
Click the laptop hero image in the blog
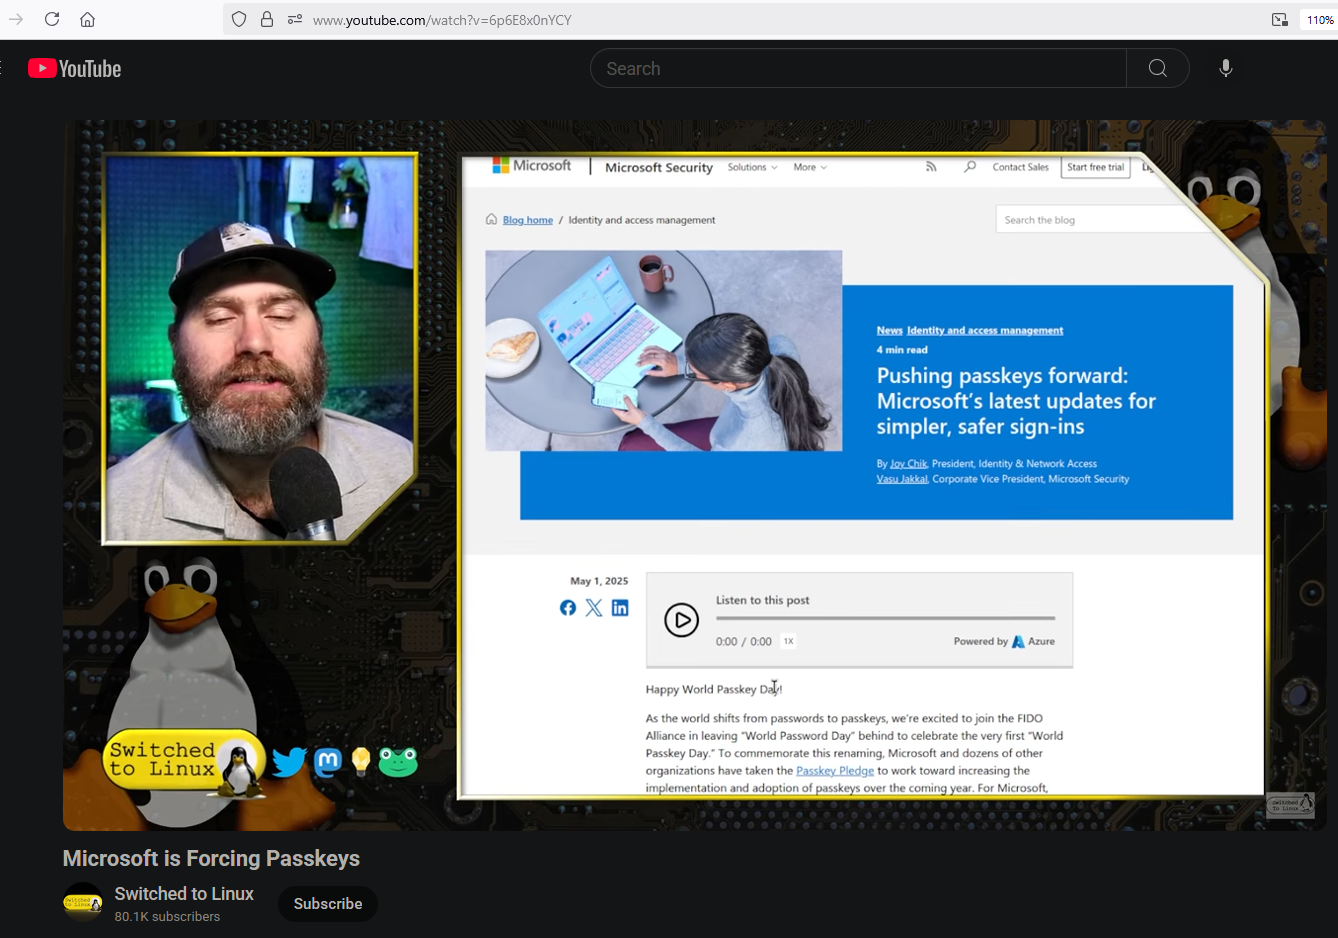point(663,350)
